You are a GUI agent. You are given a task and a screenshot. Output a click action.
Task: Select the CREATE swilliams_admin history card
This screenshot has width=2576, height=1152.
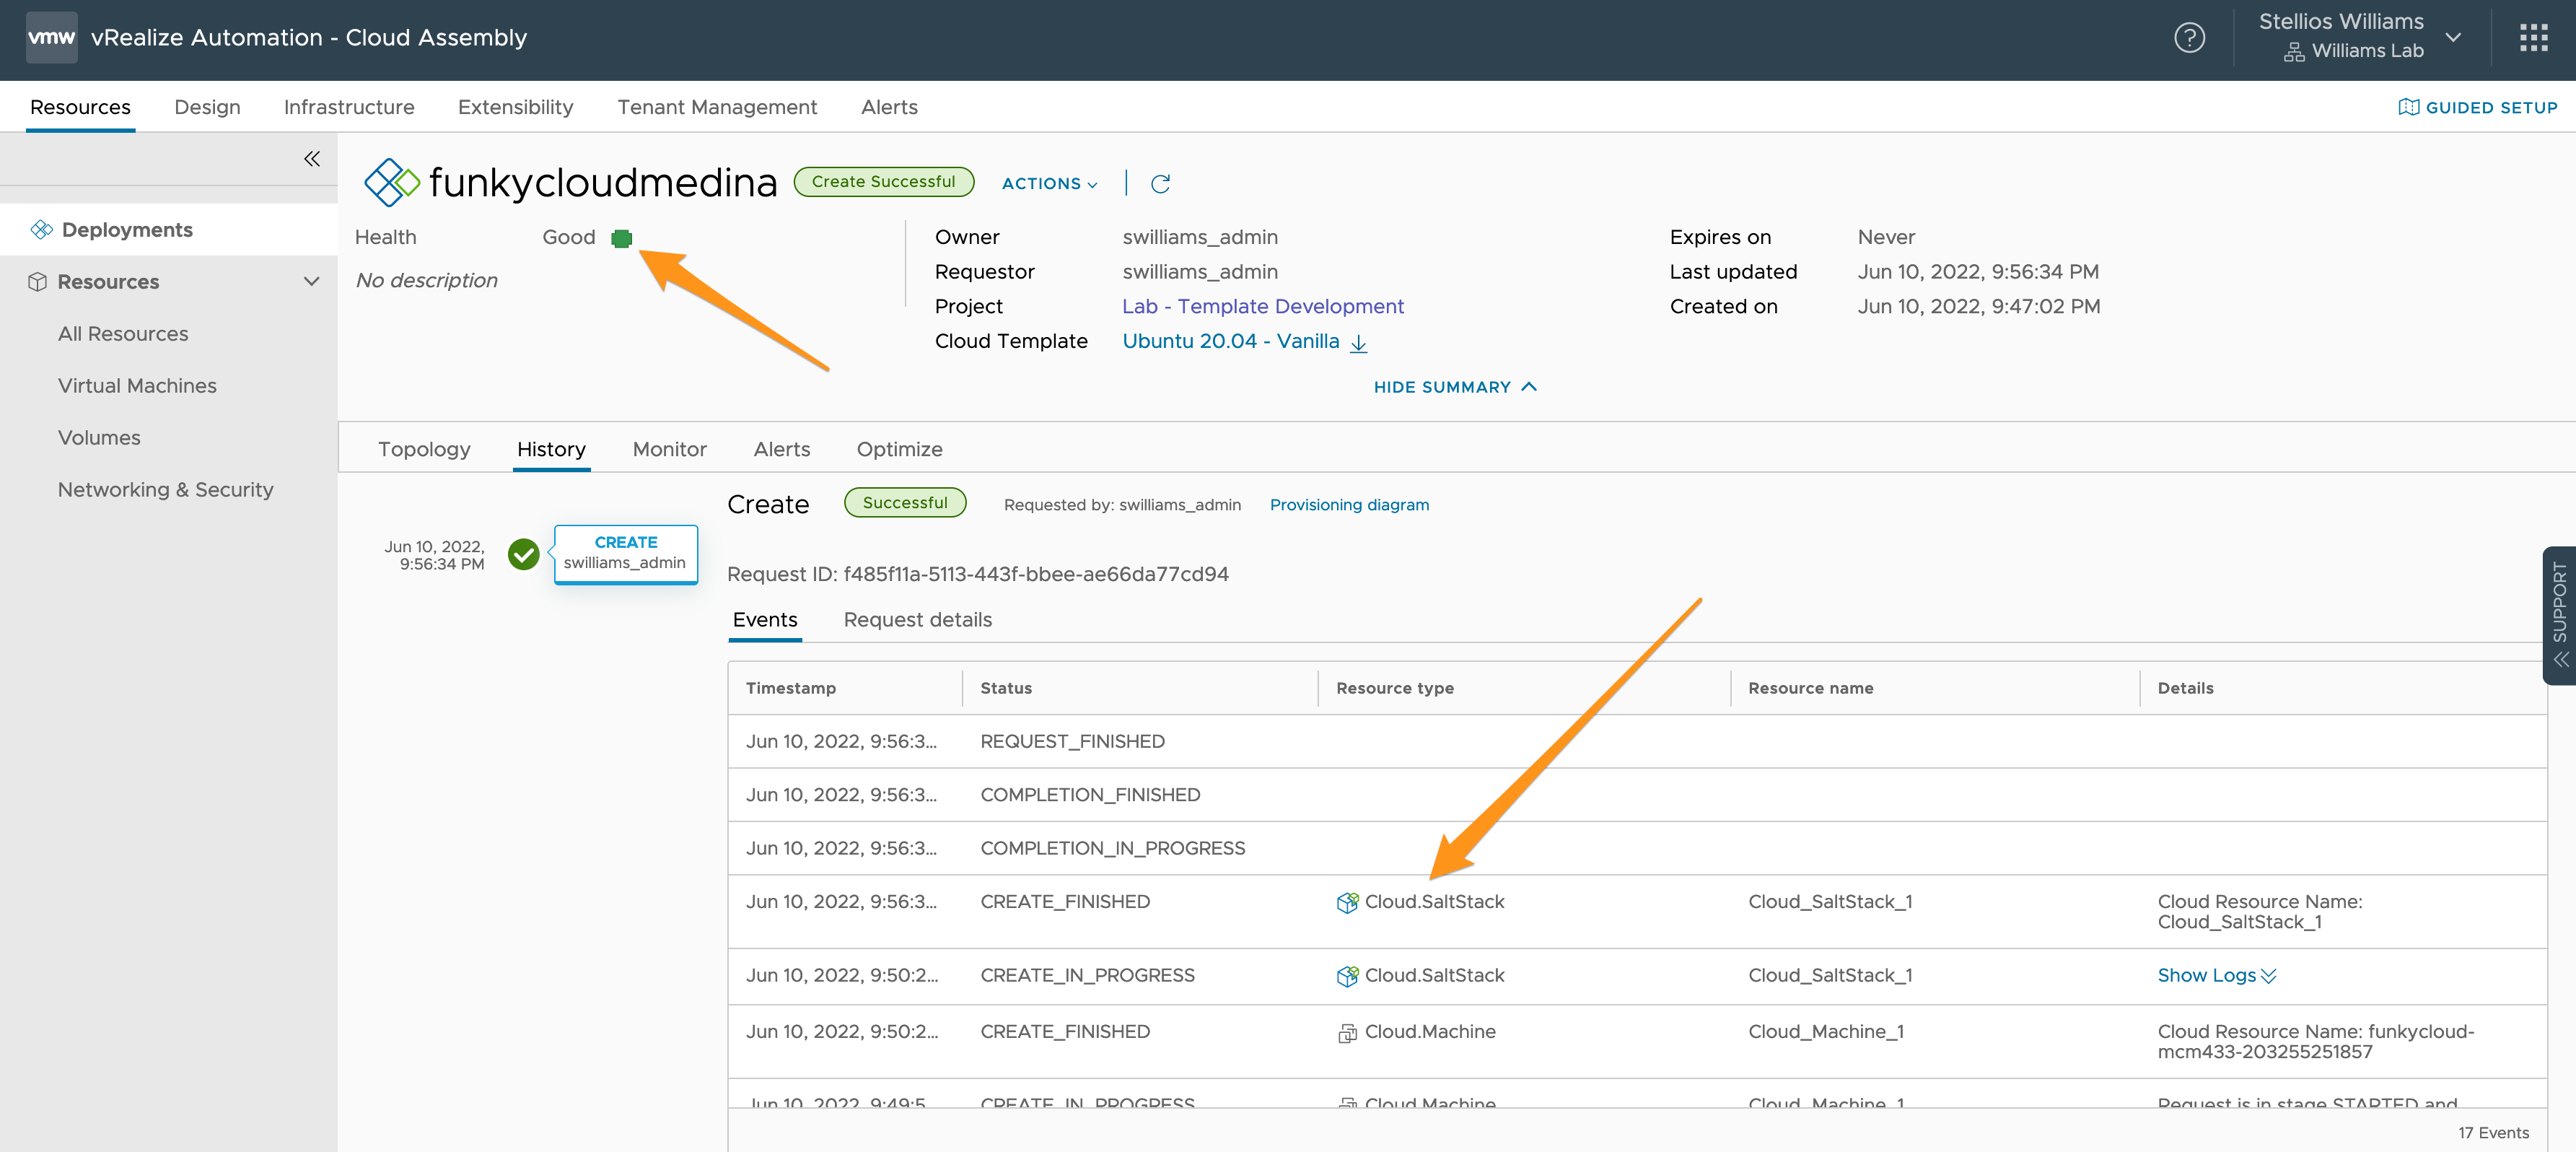(625, 553)
